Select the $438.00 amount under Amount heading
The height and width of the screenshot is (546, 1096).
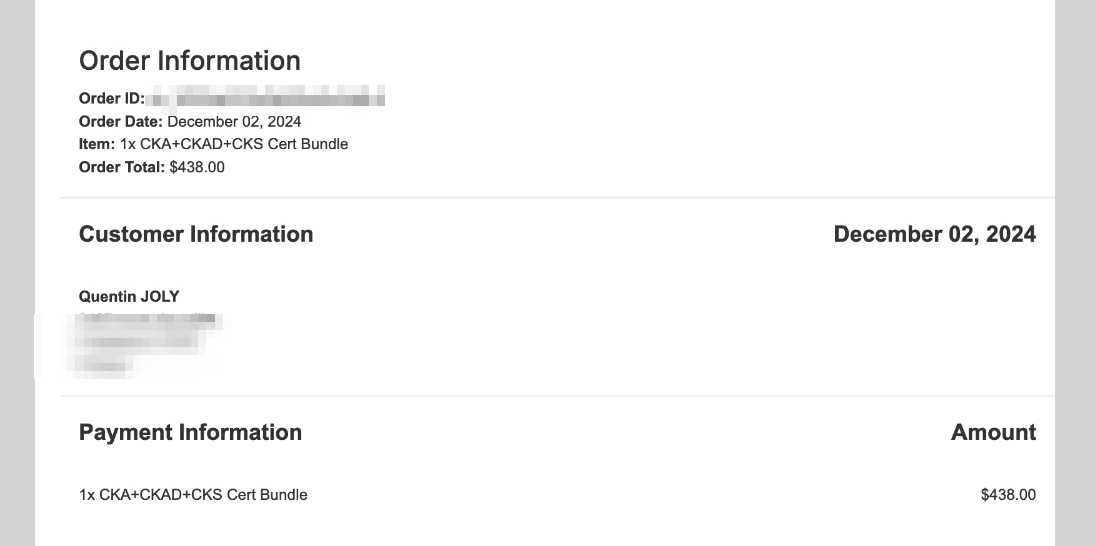click(1008, 494)
